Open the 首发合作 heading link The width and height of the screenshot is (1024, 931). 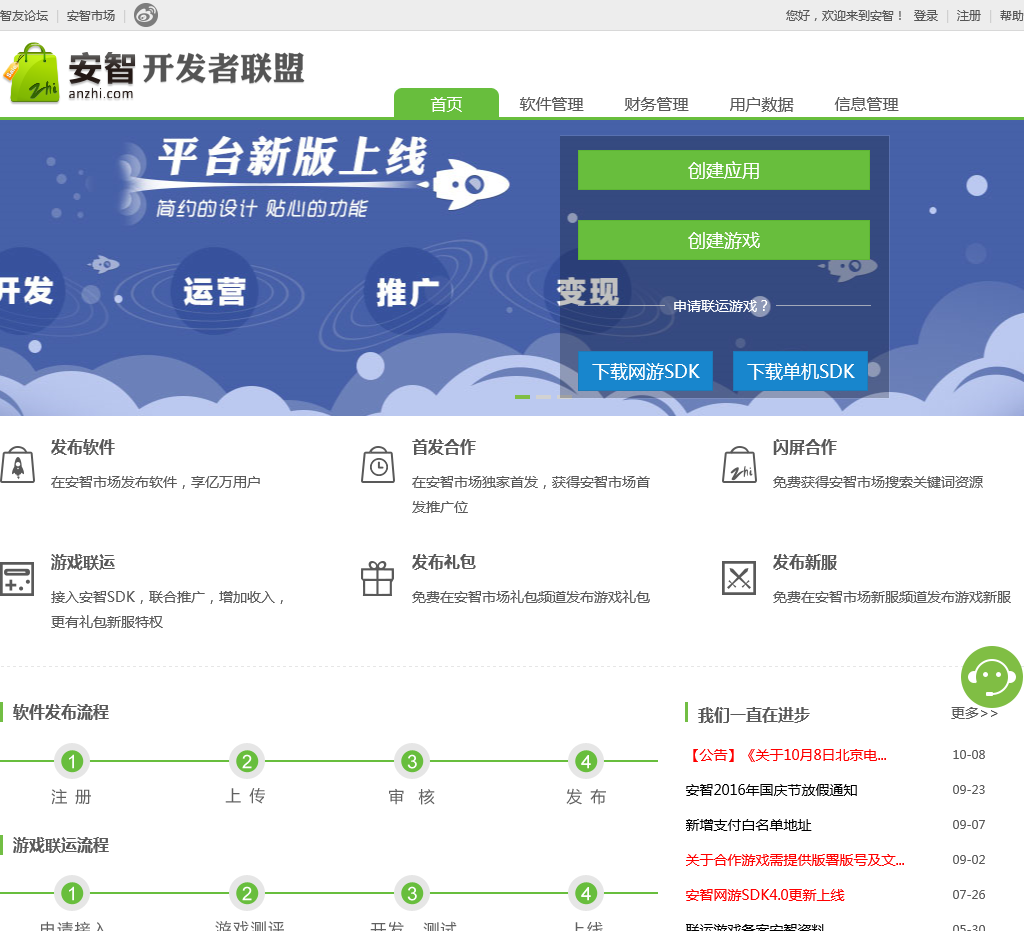coord(443,447)
